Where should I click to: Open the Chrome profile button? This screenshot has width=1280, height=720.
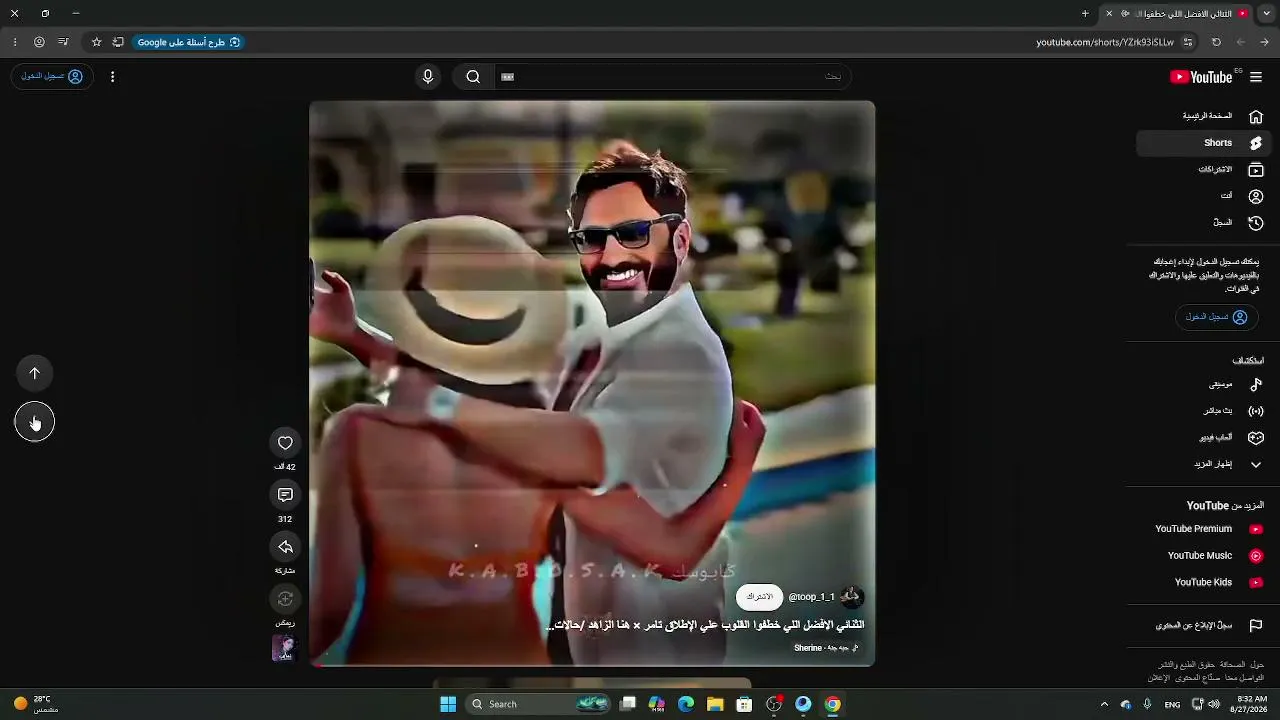[x=39, y=42]
